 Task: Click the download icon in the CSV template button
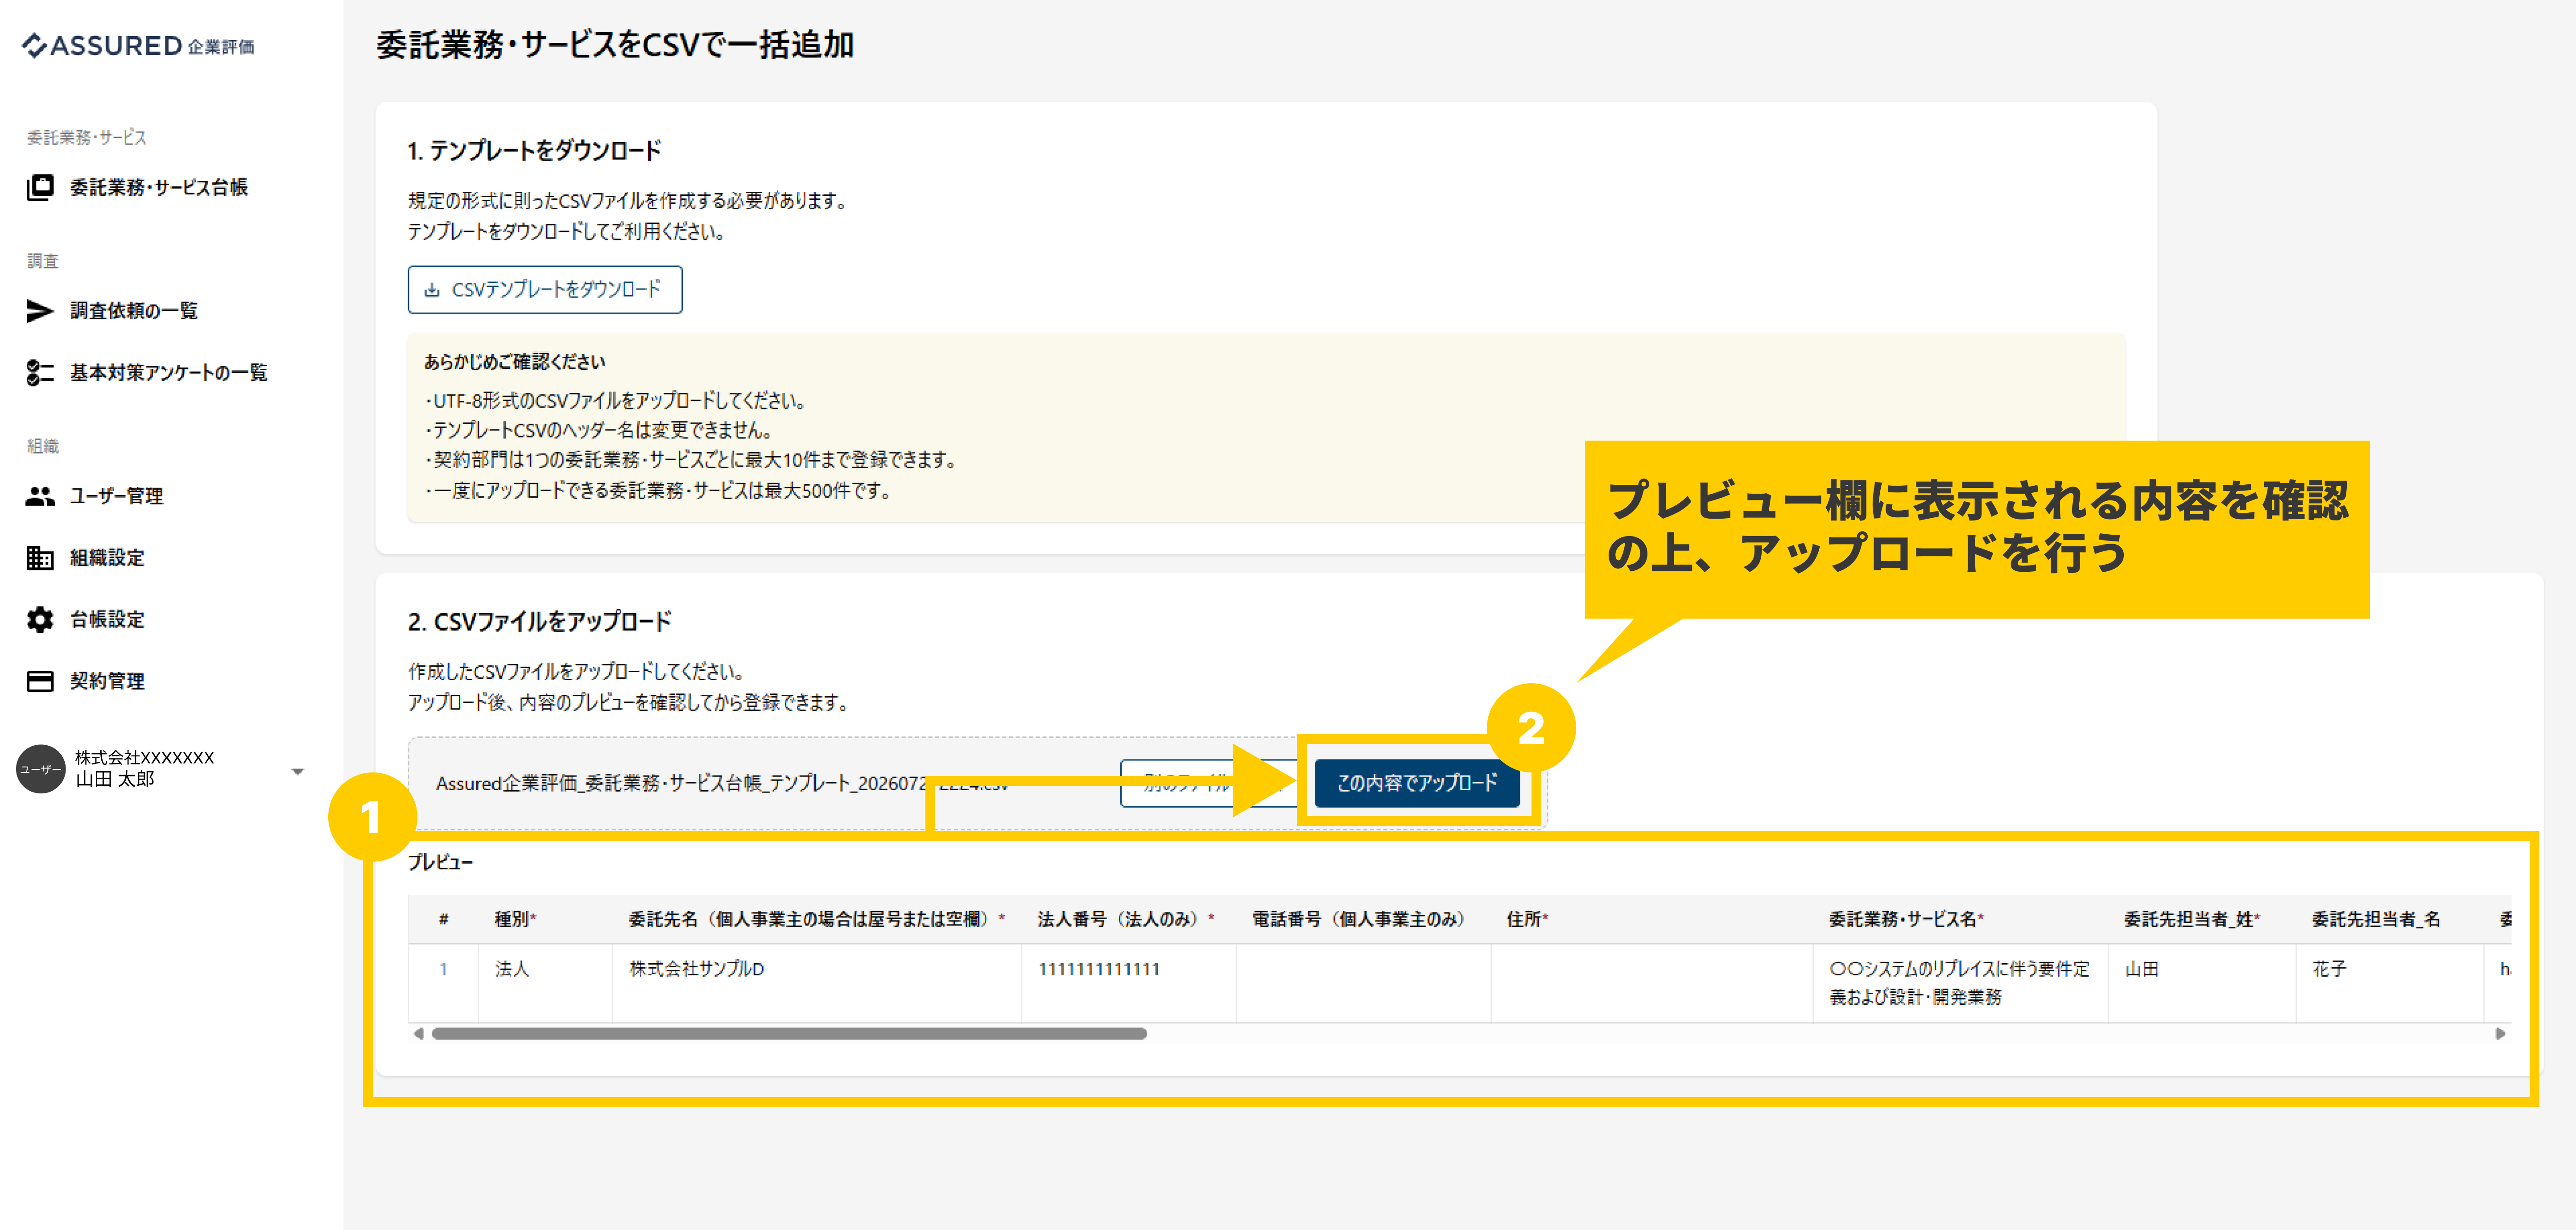tap(432, 290)
